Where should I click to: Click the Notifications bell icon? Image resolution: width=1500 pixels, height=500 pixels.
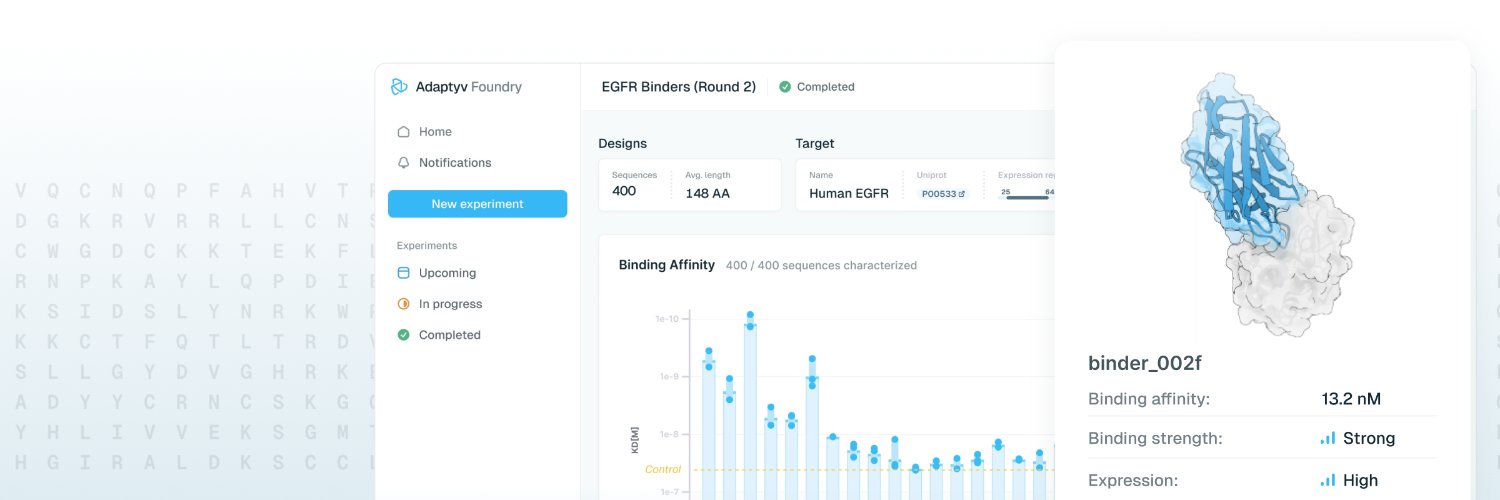click(x=404, y=163)
